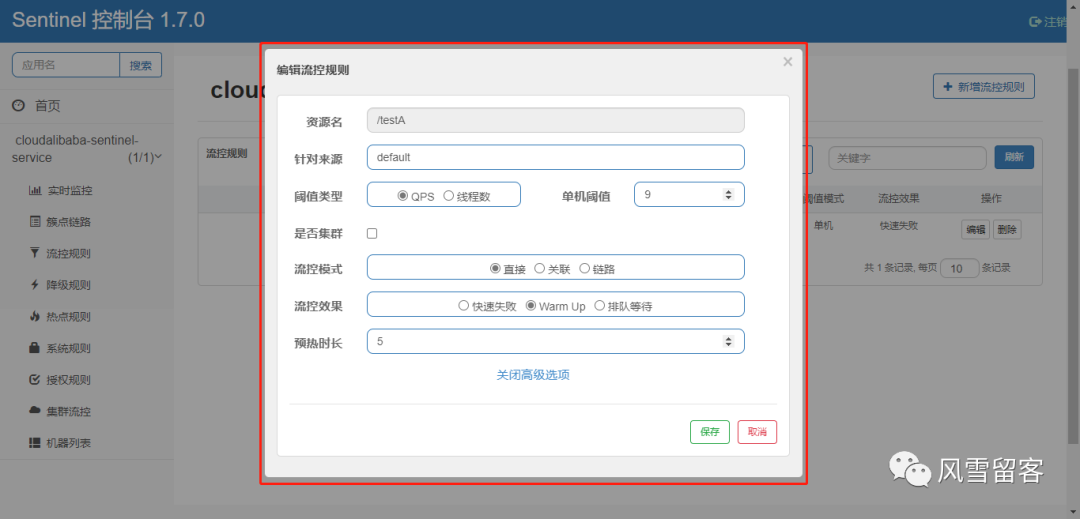Click the 单机阈值 spinner arrows
1080x519 pixels.
[x=729, y=195]
